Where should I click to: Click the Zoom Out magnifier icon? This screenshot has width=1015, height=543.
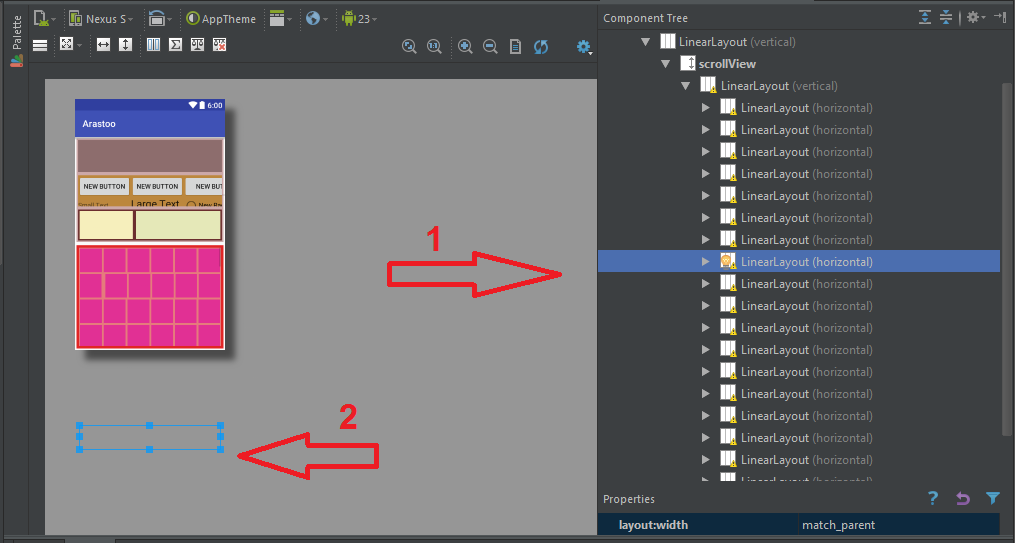(x=490, y=46)
